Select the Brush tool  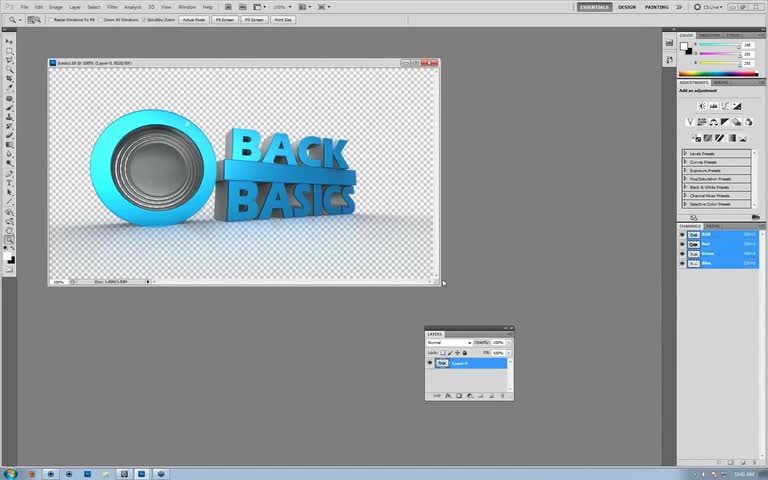9,108
